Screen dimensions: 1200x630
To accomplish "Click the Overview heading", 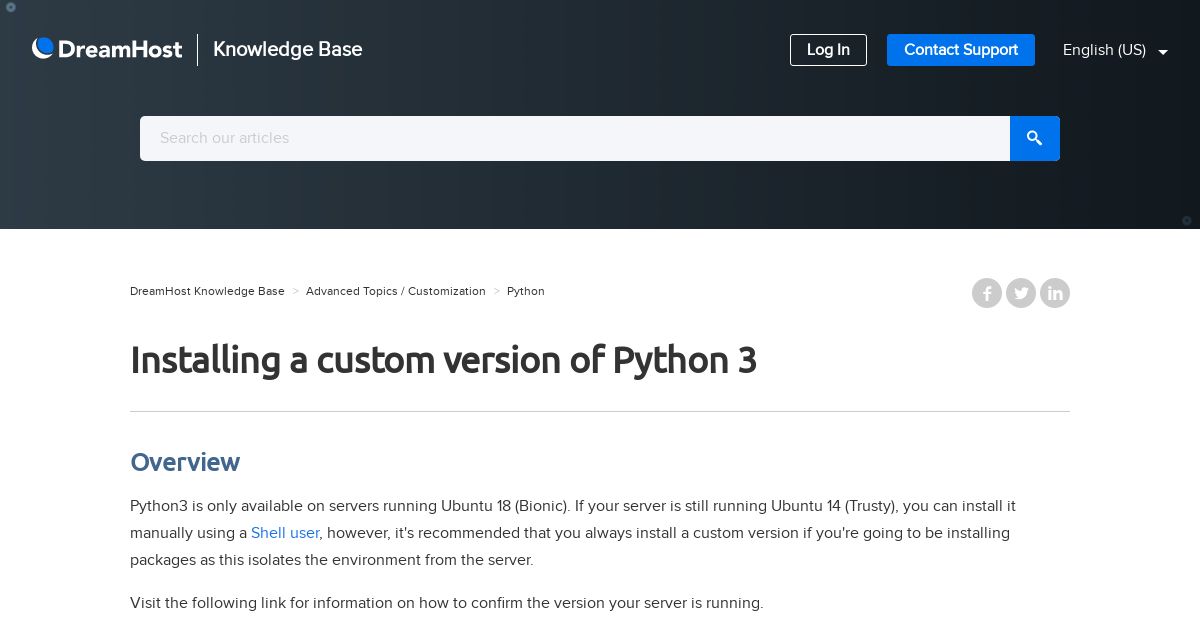I will [185, 462].
